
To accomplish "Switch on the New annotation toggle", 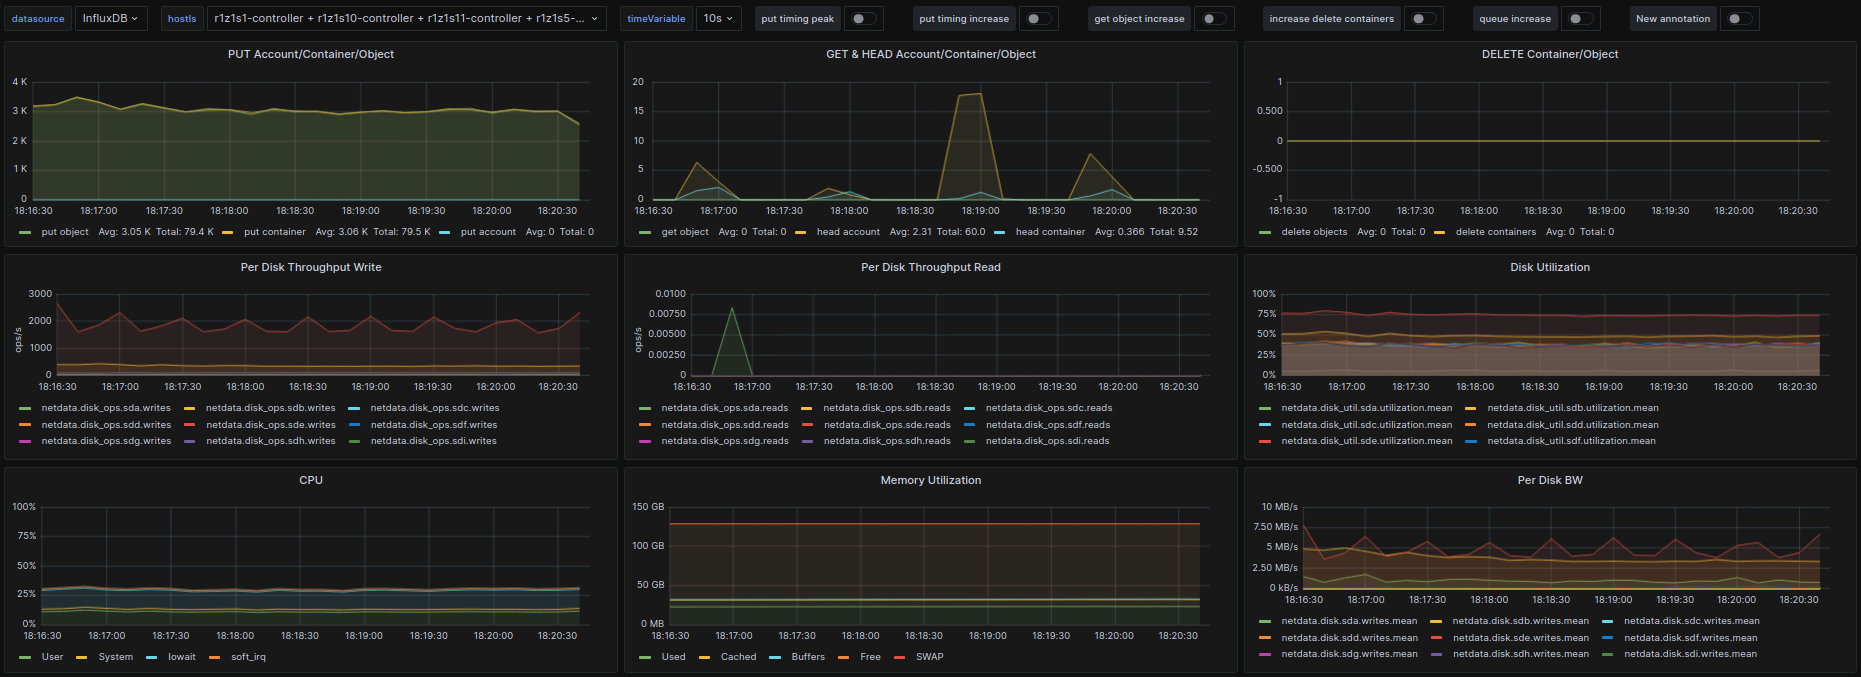I will pyautogui.click(x=1739, y=19).
